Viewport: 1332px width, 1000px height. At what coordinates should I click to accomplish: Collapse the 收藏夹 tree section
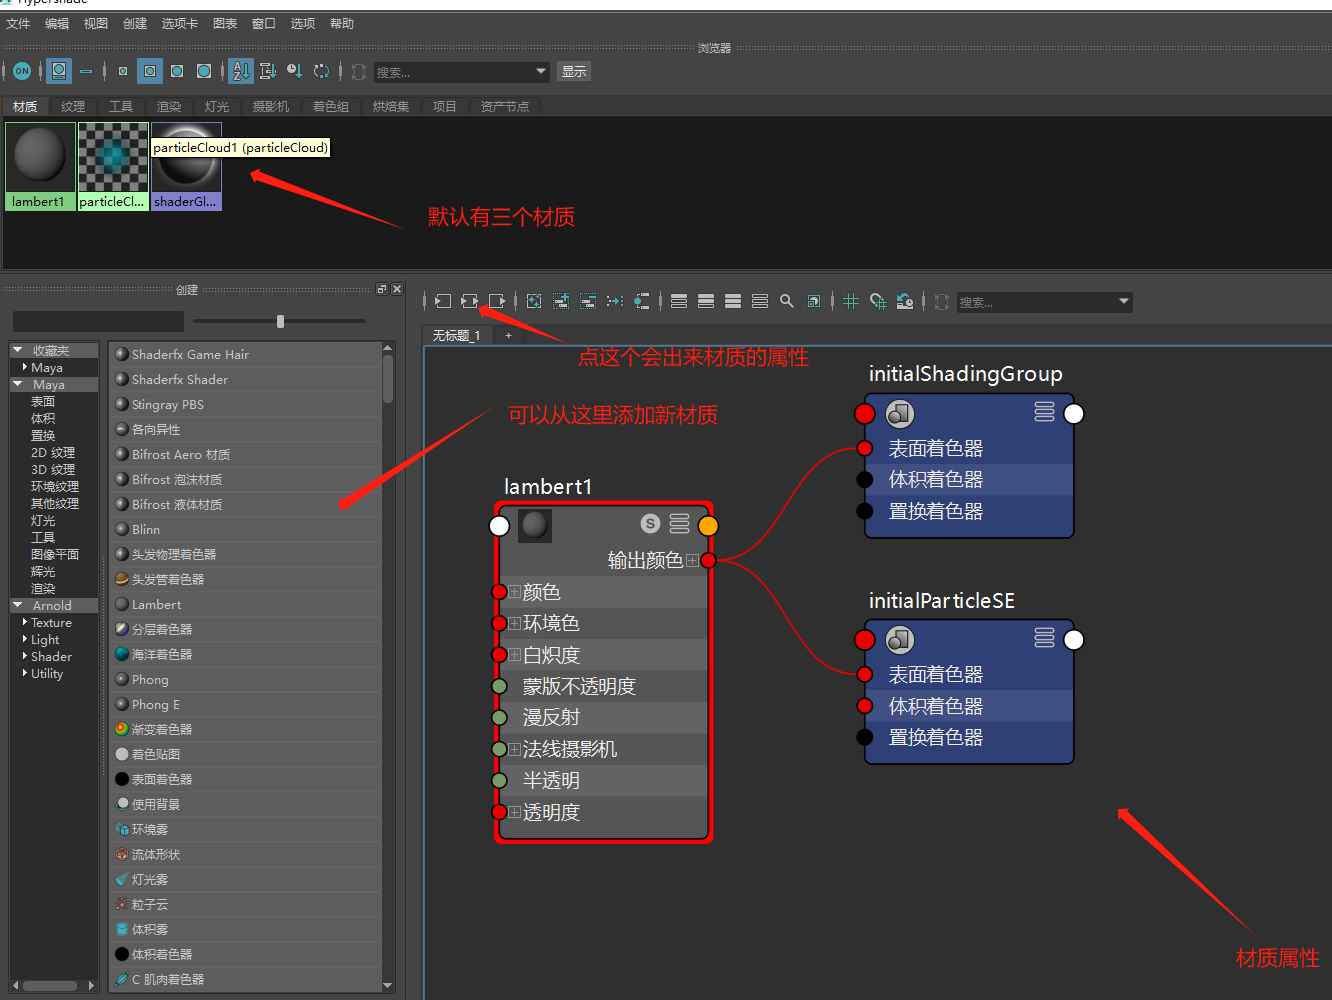[18, 350]
